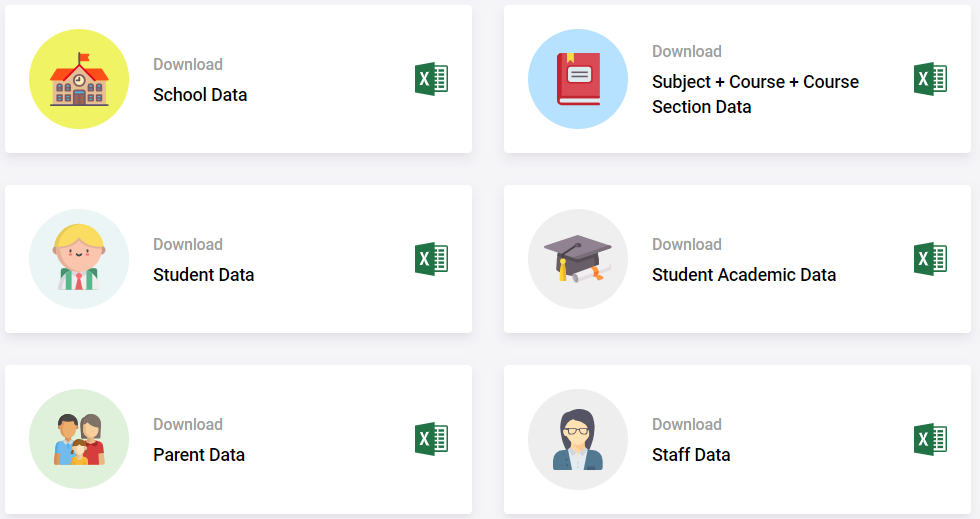
Task: Click the Excel icon for Student Academic Data
Action: (x=931, y=259)
